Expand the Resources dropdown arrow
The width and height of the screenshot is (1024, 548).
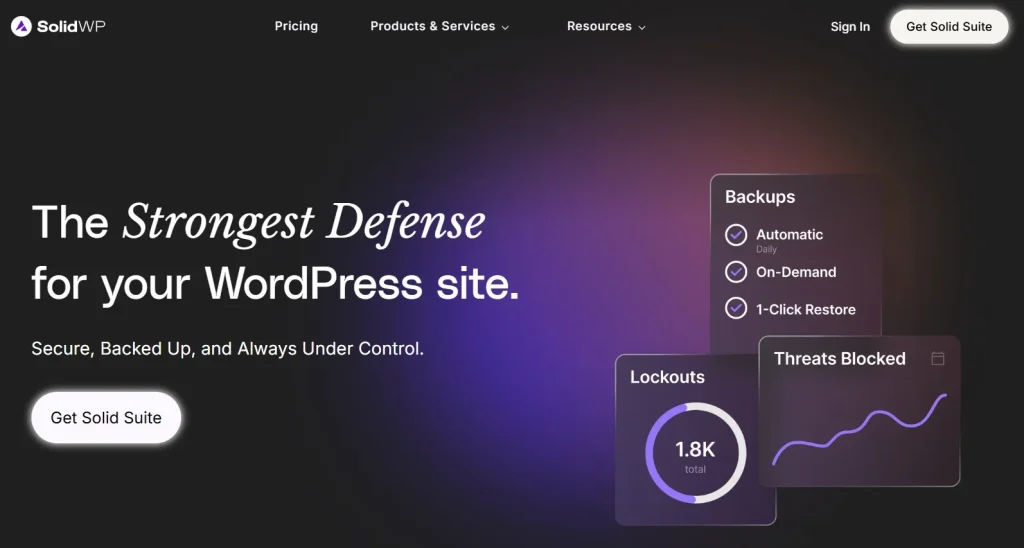coord(642,28)
